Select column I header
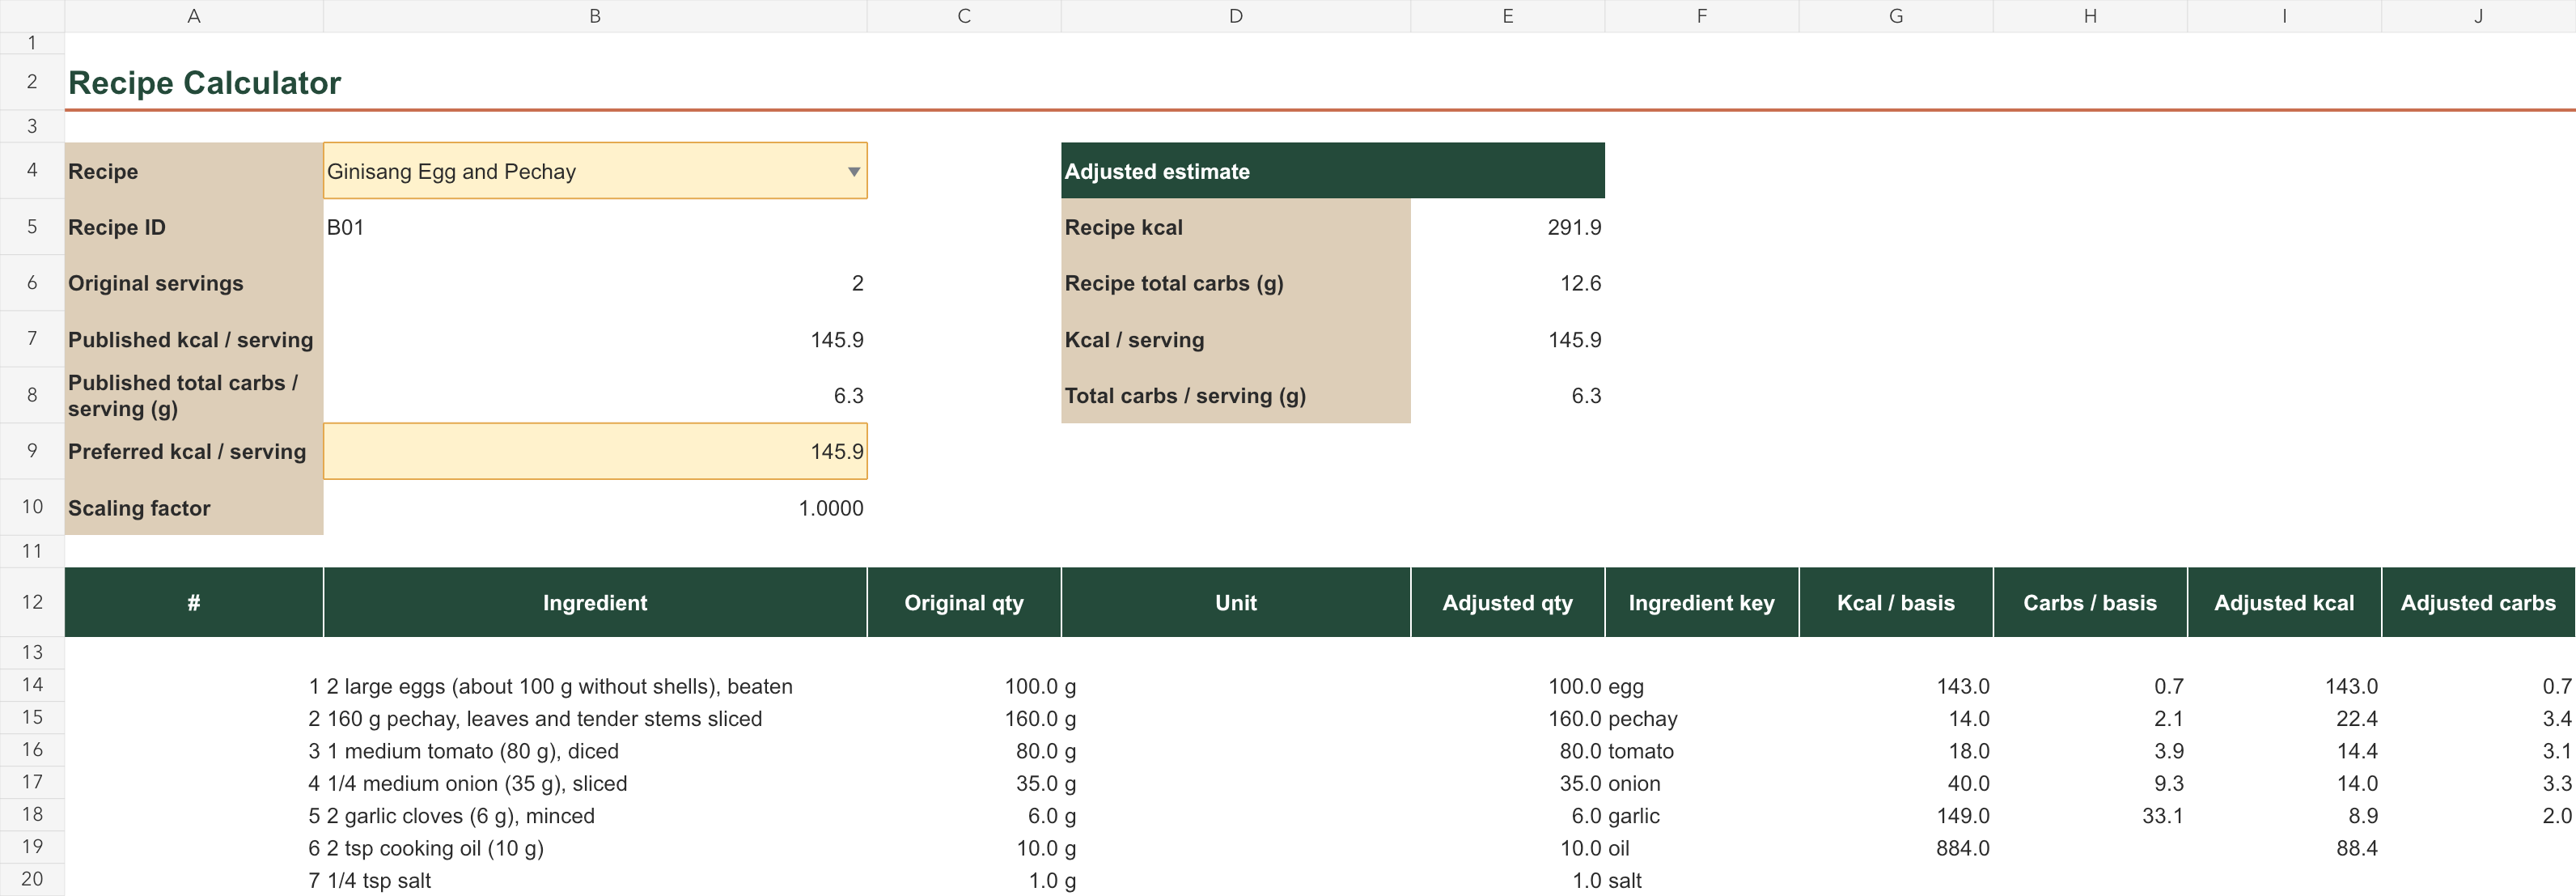The image size is (2576, 896). [x=2284, y=16]
